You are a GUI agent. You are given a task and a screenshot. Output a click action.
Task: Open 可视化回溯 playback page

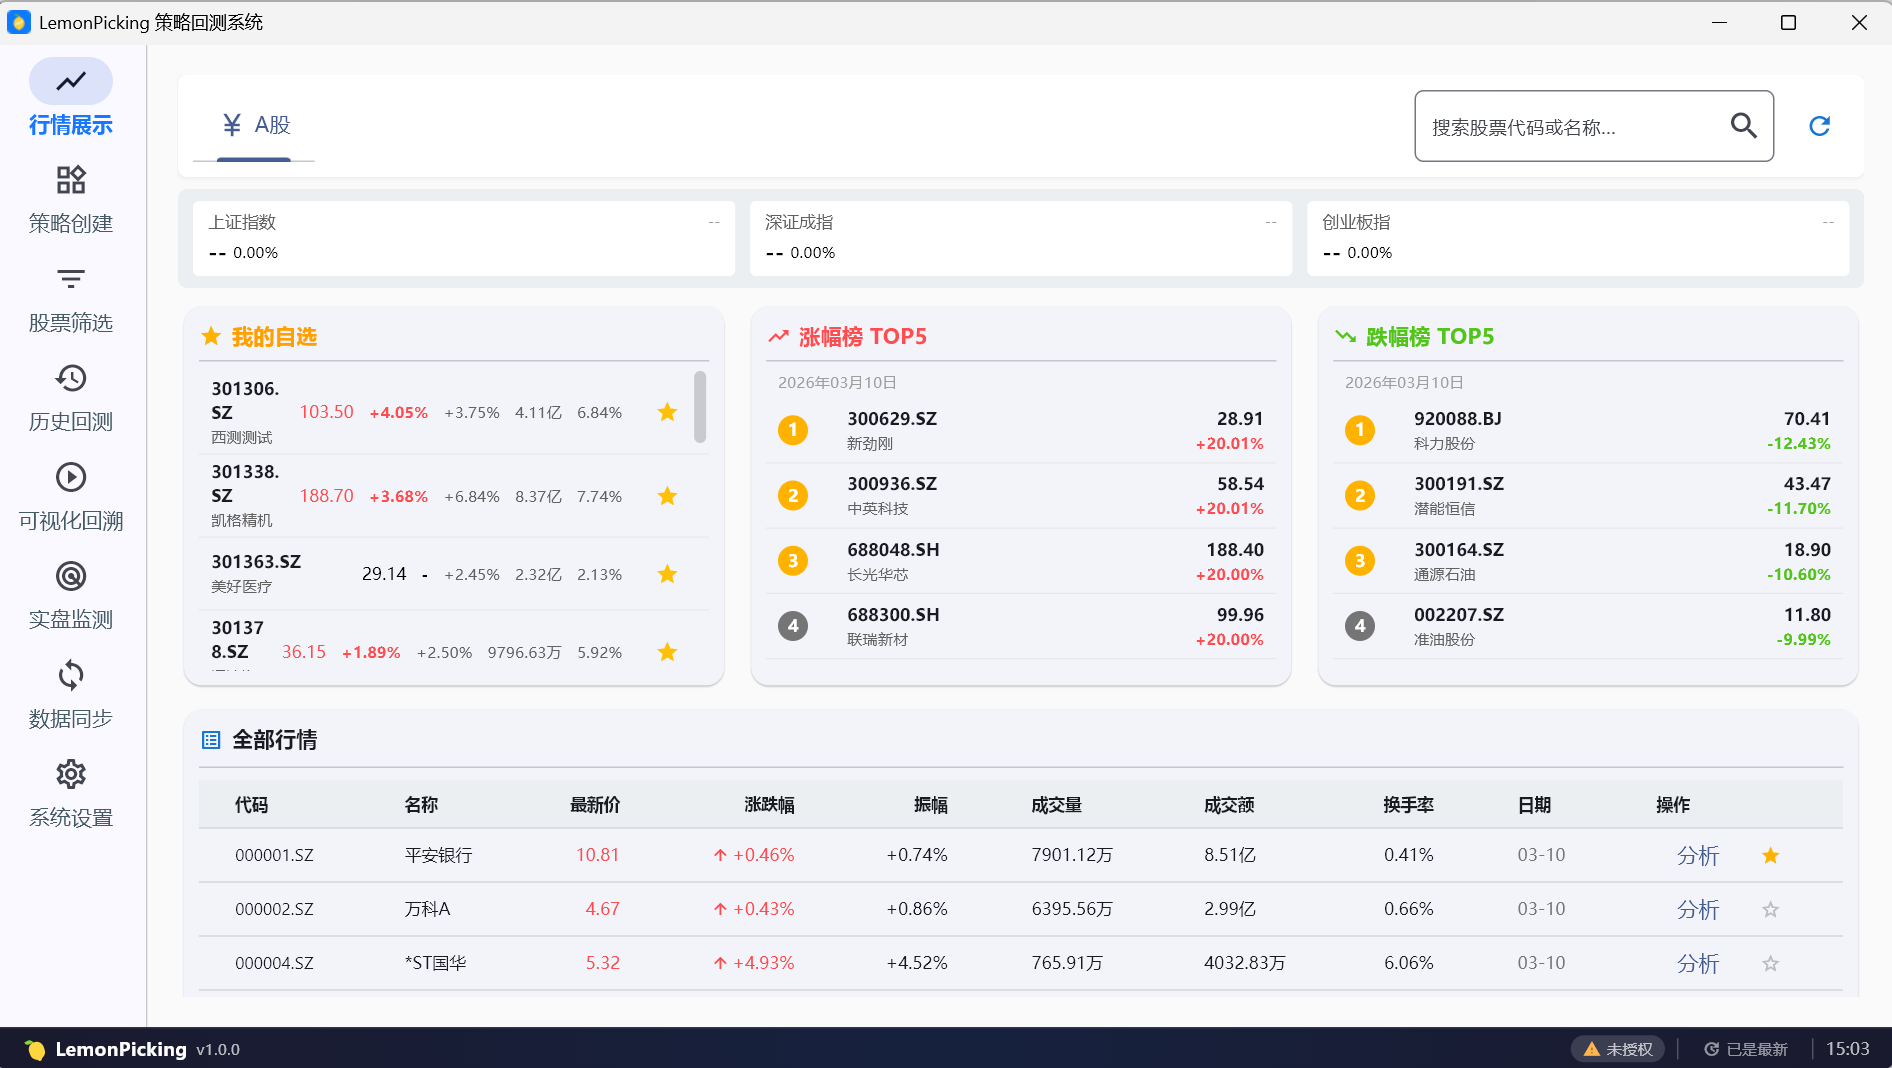[70, 497]
